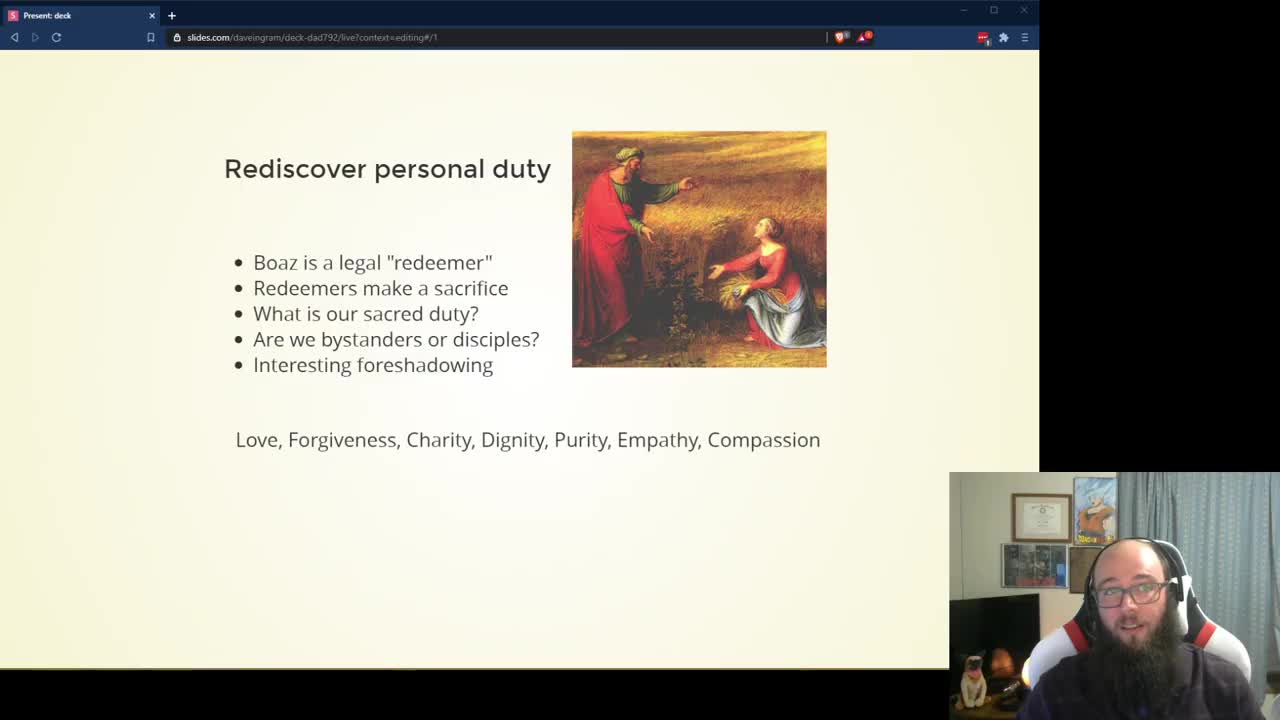1280x720 pixels.
Task: Open Brave Rewards triangle icon
Action: pyautogui.click(x=865, y=37)
